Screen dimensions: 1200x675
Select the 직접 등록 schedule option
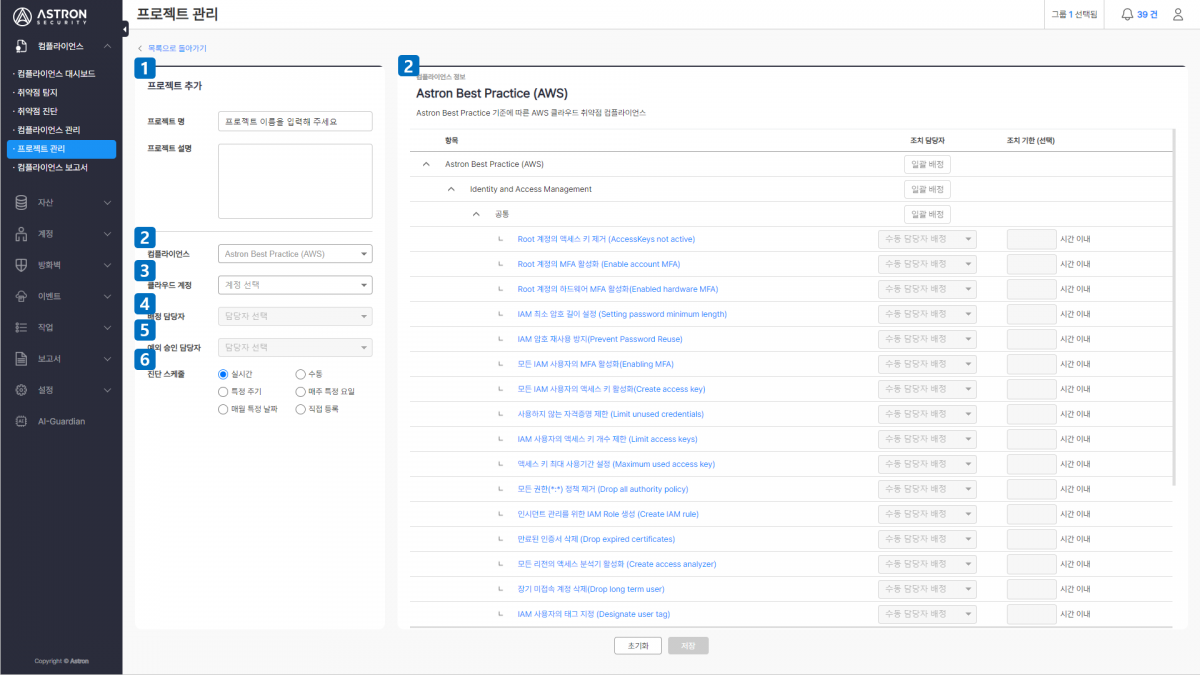pos(301,409)
